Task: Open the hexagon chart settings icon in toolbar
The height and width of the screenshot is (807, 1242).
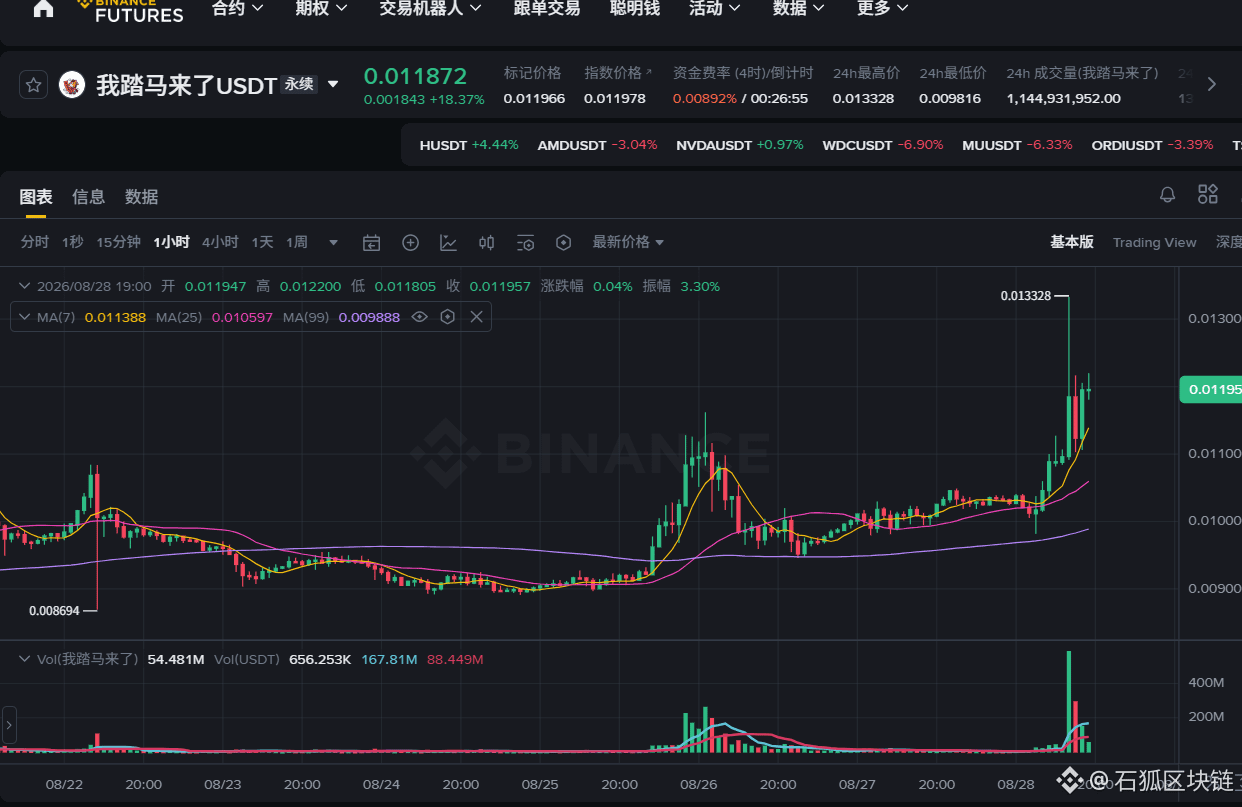Action: [564, 243]
